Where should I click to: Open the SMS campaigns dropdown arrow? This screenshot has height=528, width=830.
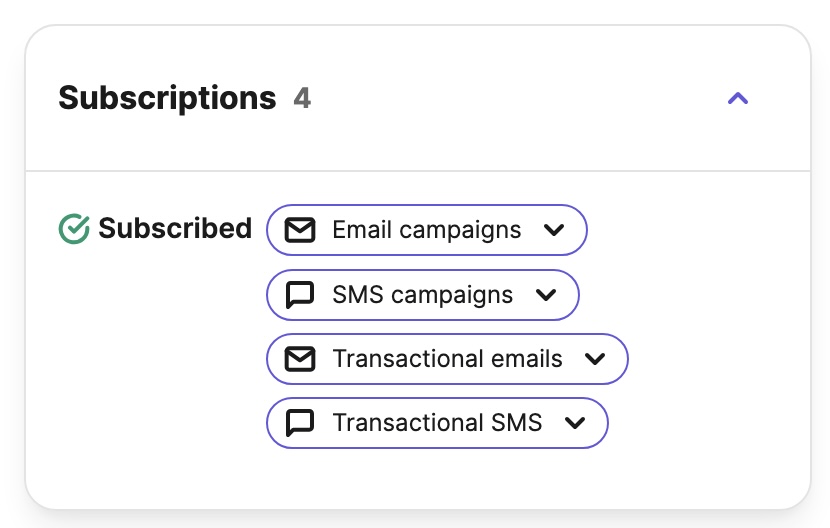(546, 295)
